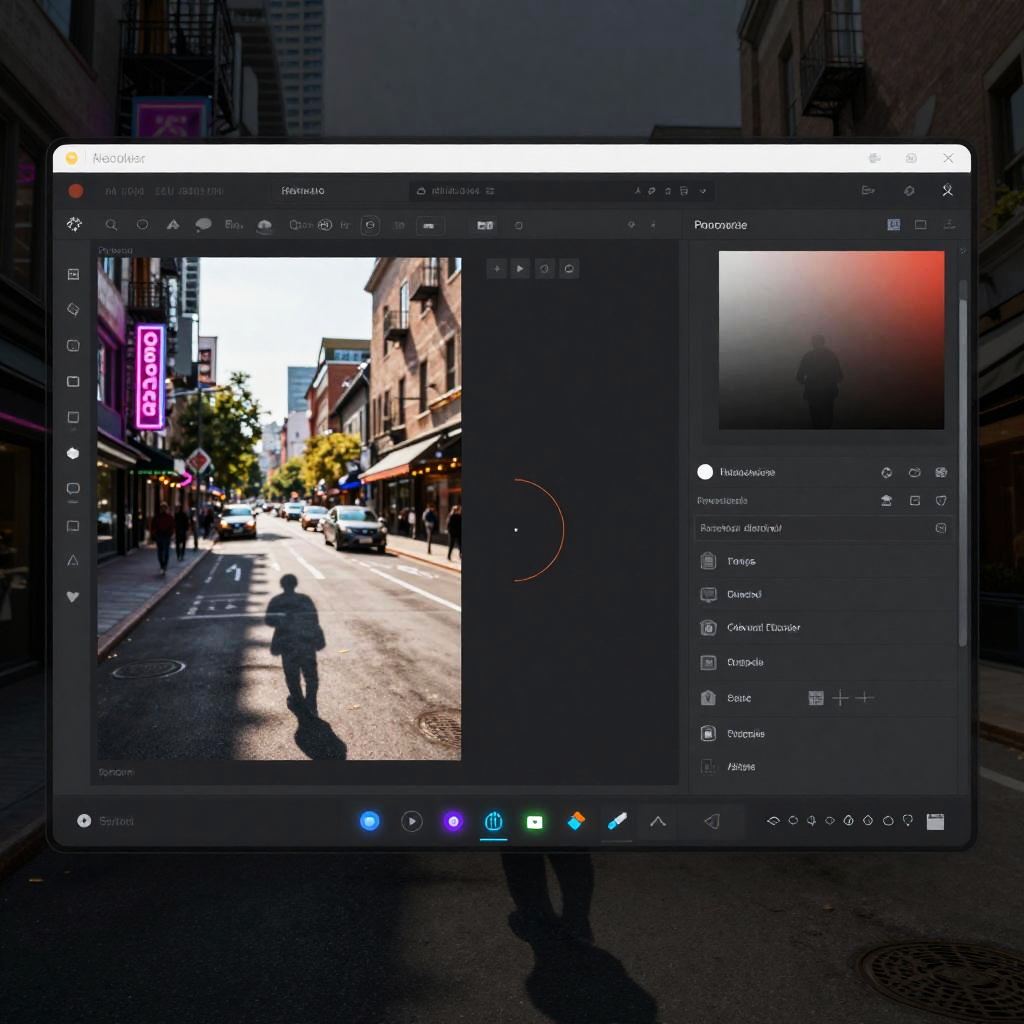The height and width of the screenshot is (1024, 1024).
Task: Click the orange and blue eraser dock icon
Action: pyautogui.click(x=576, y=821)
